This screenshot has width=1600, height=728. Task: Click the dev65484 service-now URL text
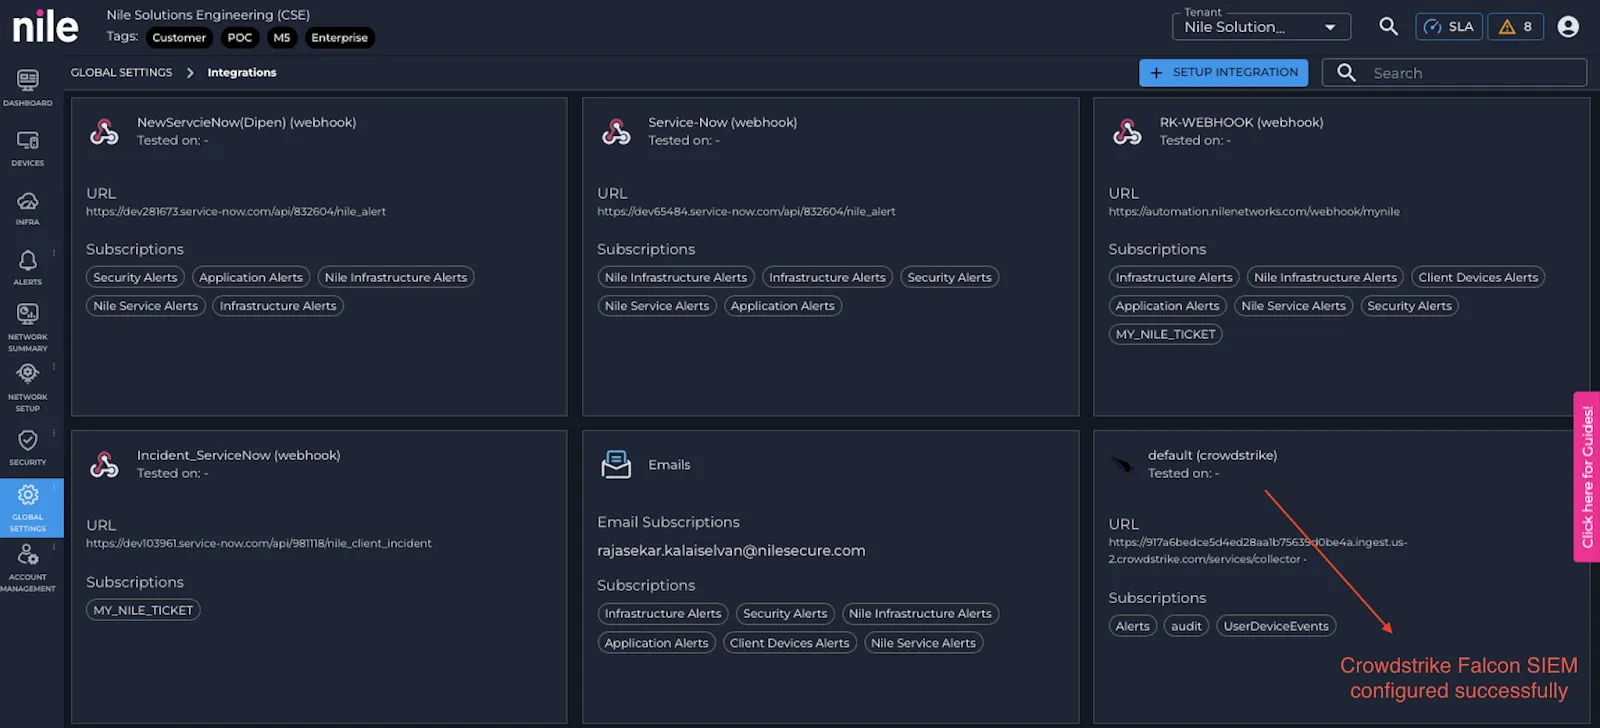point(746,211)
